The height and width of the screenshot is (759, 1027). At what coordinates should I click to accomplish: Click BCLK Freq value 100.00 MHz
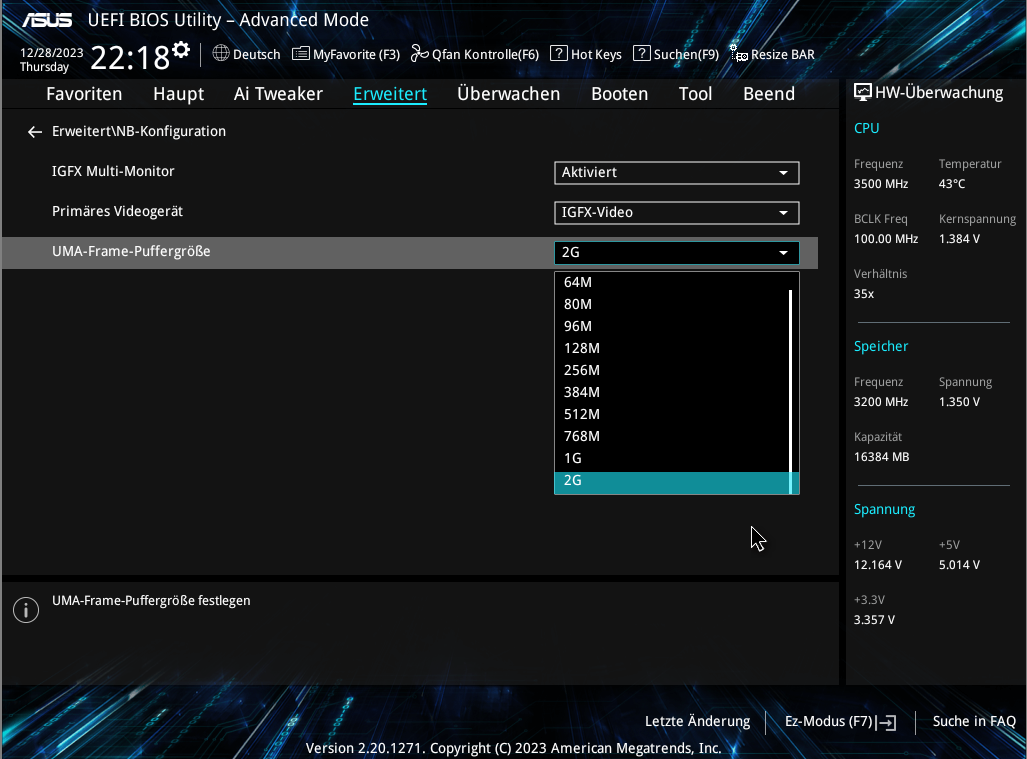(x=886, y=239)
